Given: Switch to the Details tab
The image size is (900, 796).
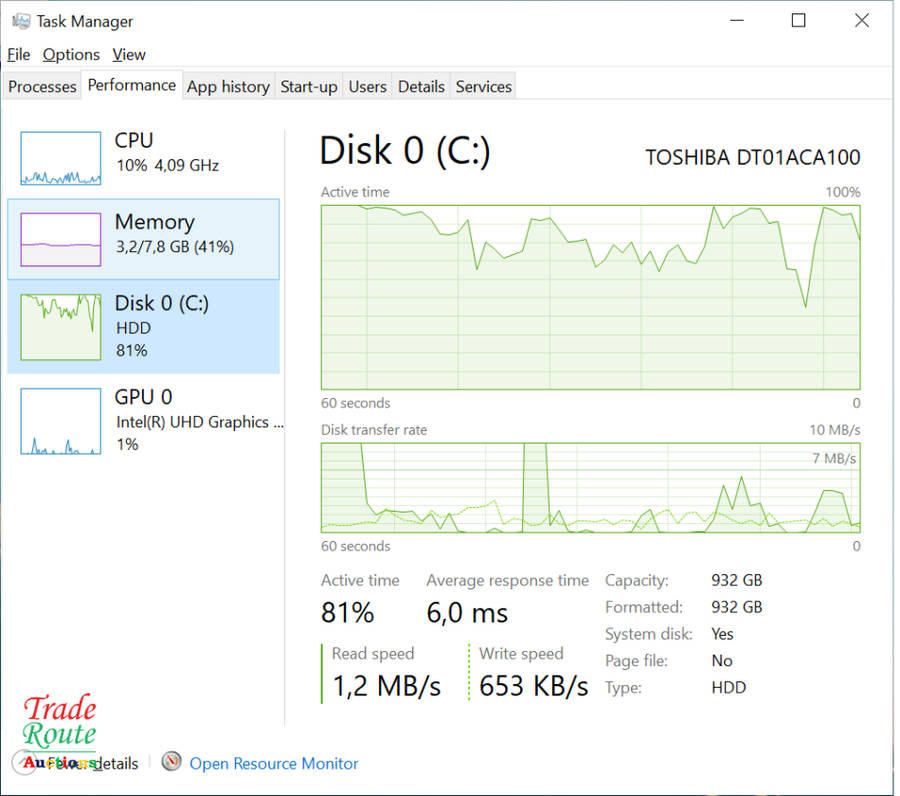Looking at the screenshot, I should coord(421,87).
